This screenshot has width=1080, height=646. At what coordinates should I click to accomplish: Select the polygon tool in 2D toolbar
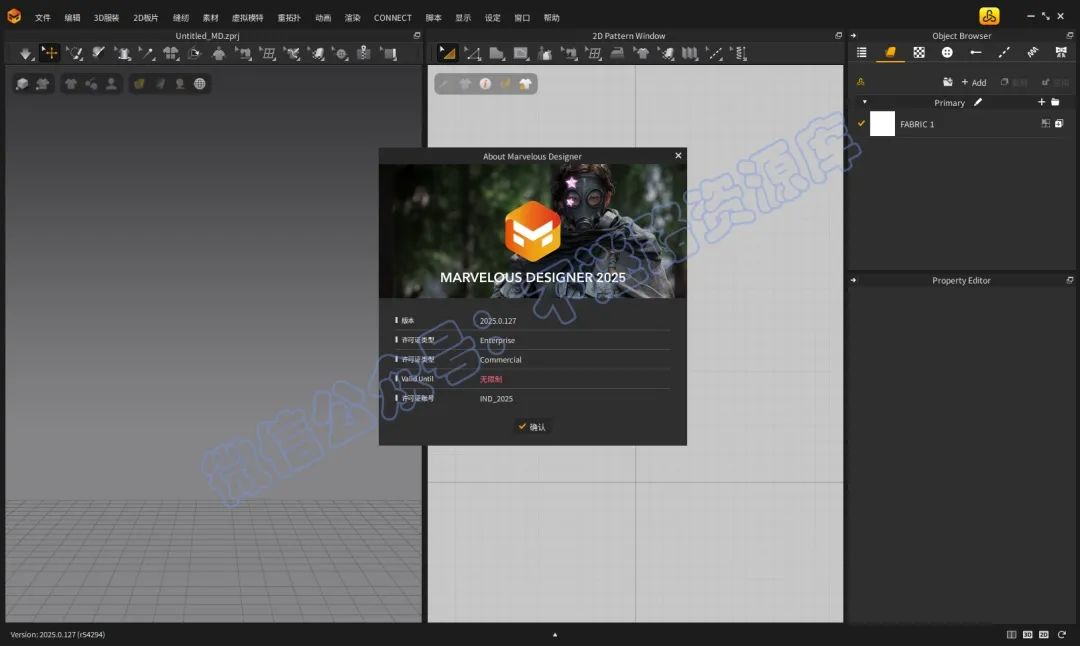(x=496, y=53)
